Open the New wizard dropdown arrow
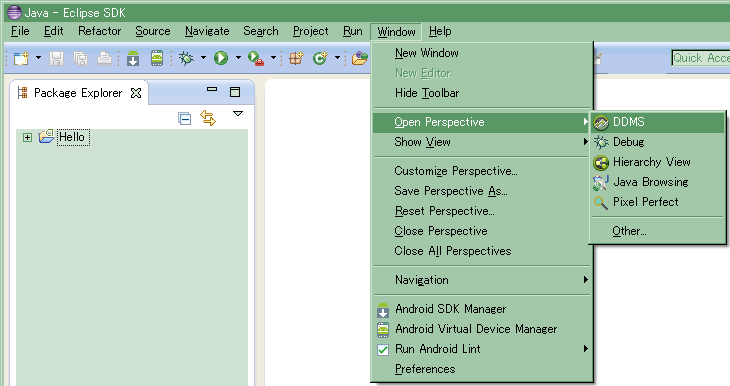 click(38, 58)
